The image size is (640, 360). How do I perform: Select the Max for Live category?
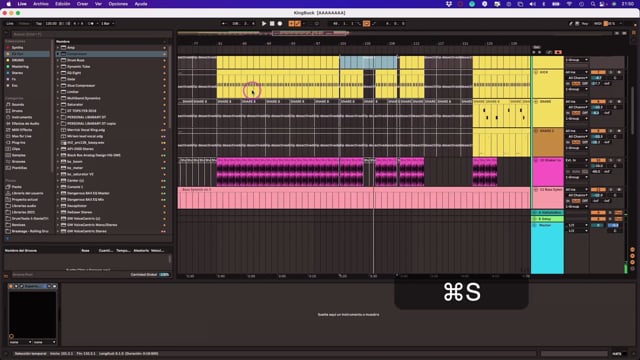coord(21,136)
